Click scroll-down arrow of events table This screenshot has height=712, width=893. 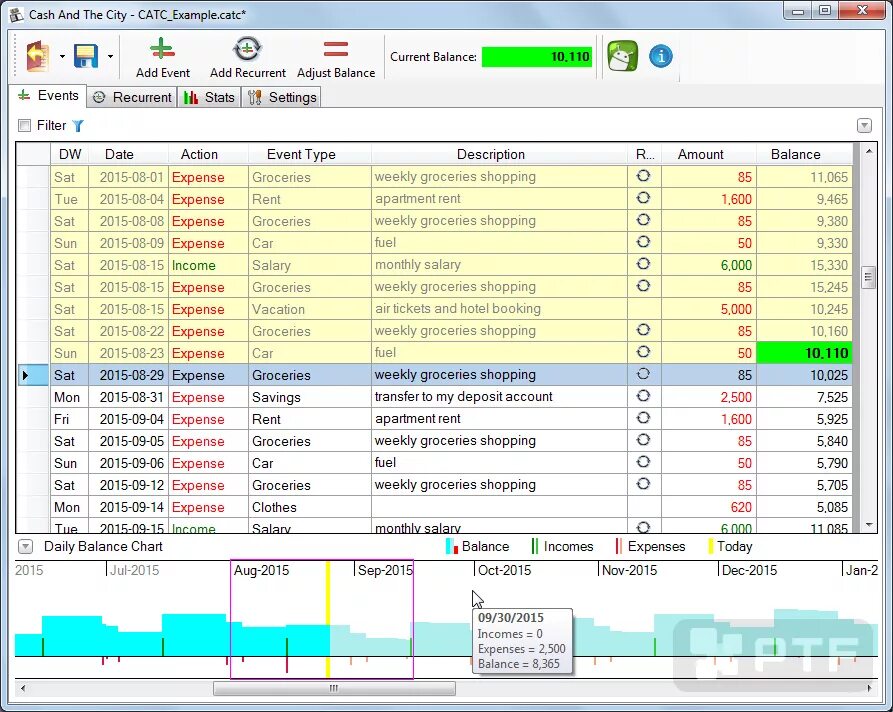tap(869, 525)
